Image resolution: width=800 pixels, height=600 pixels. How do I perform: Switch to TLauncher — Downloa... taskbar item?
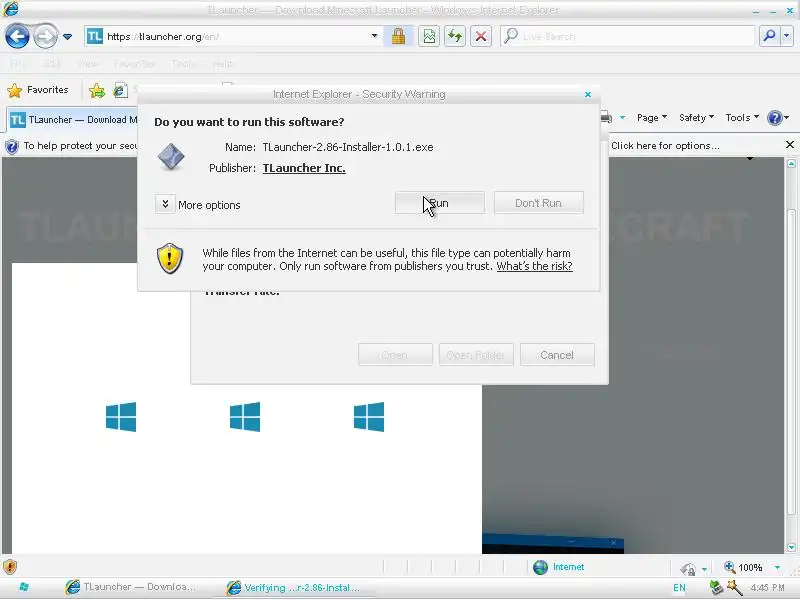click(131, 587)
